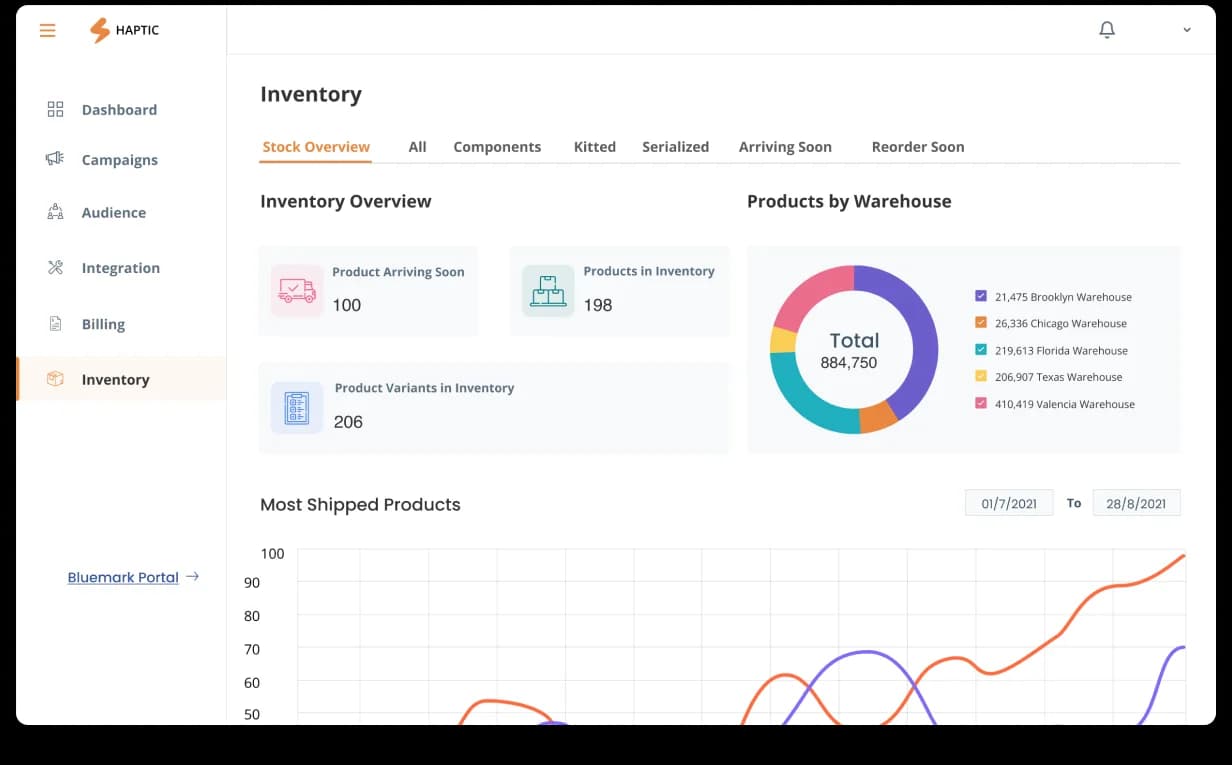Toggle the Brooklyn Warehouse legend checkbox

tap(981, 296)
